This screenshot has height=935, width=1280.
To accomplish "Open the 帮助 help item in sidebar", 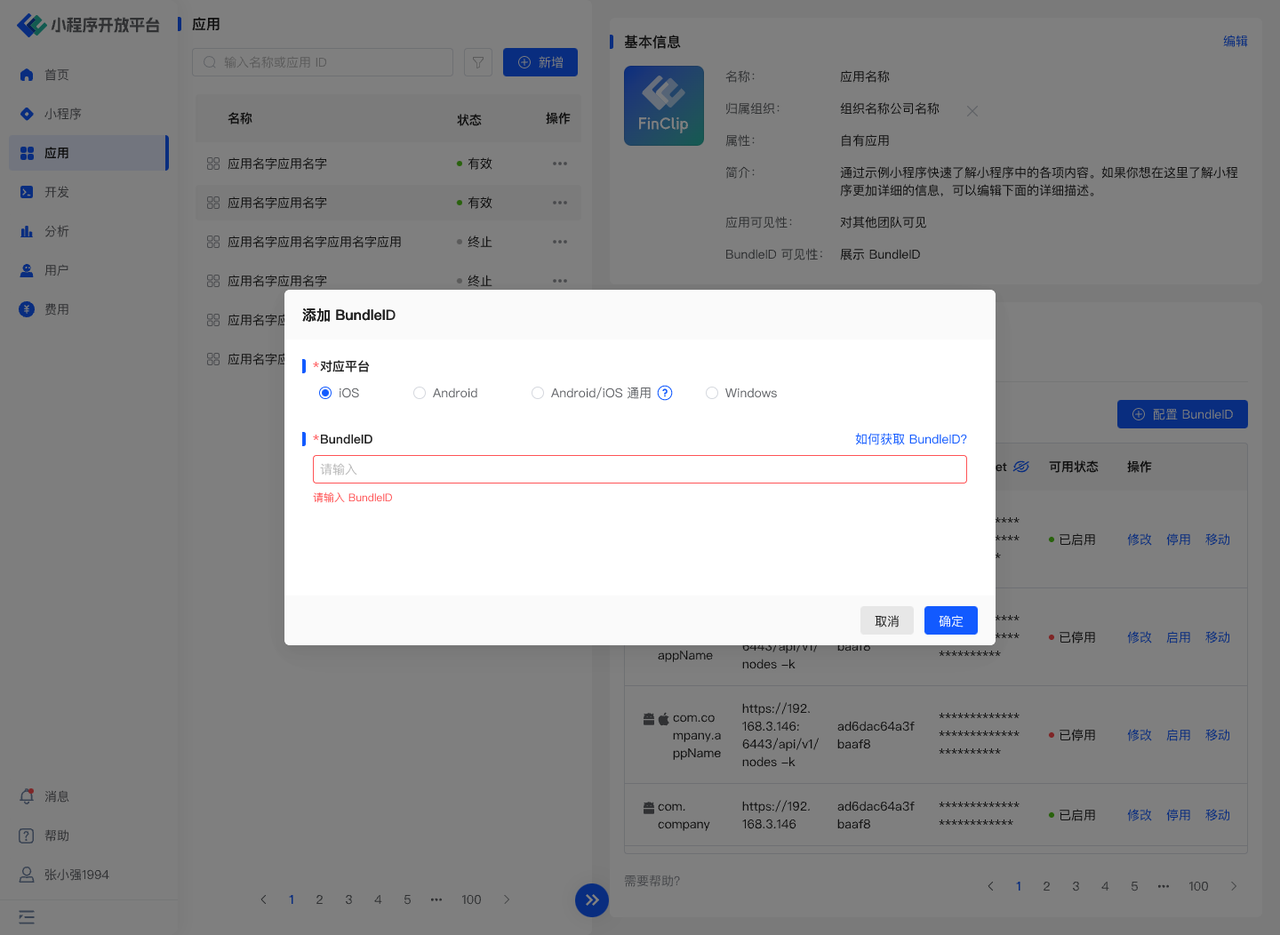I will [57, 835].
